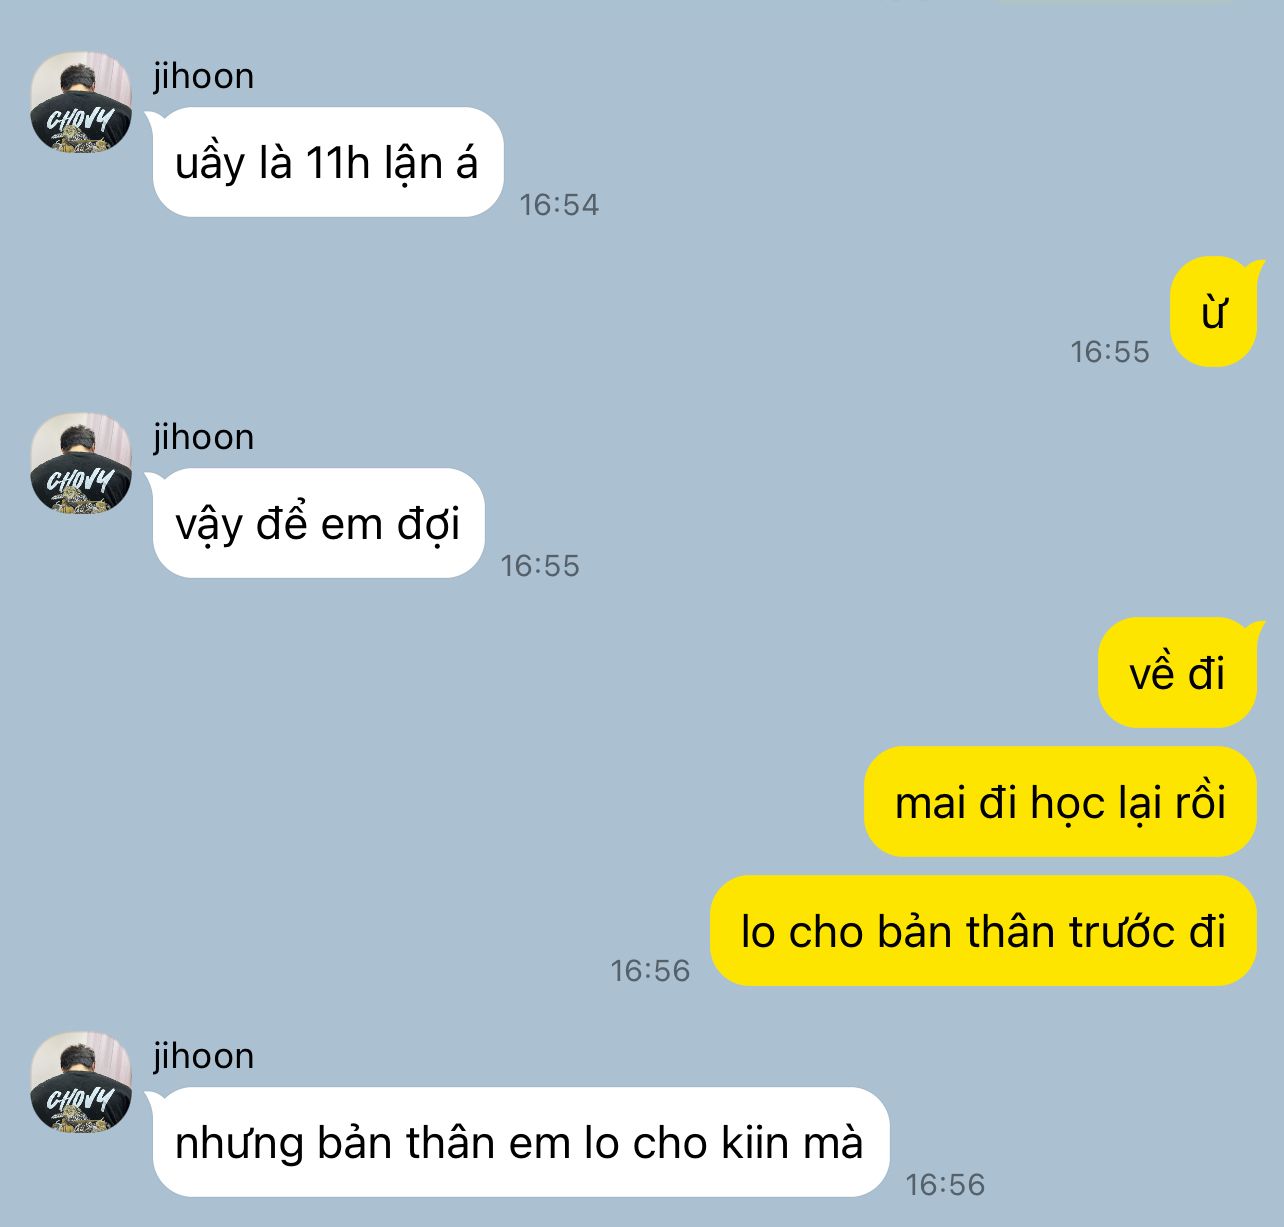This screenshot has height=1227, width=1284.
Task: Tap the 16:55 timestamp next to 'ừ'
Action: [1110, 352]
